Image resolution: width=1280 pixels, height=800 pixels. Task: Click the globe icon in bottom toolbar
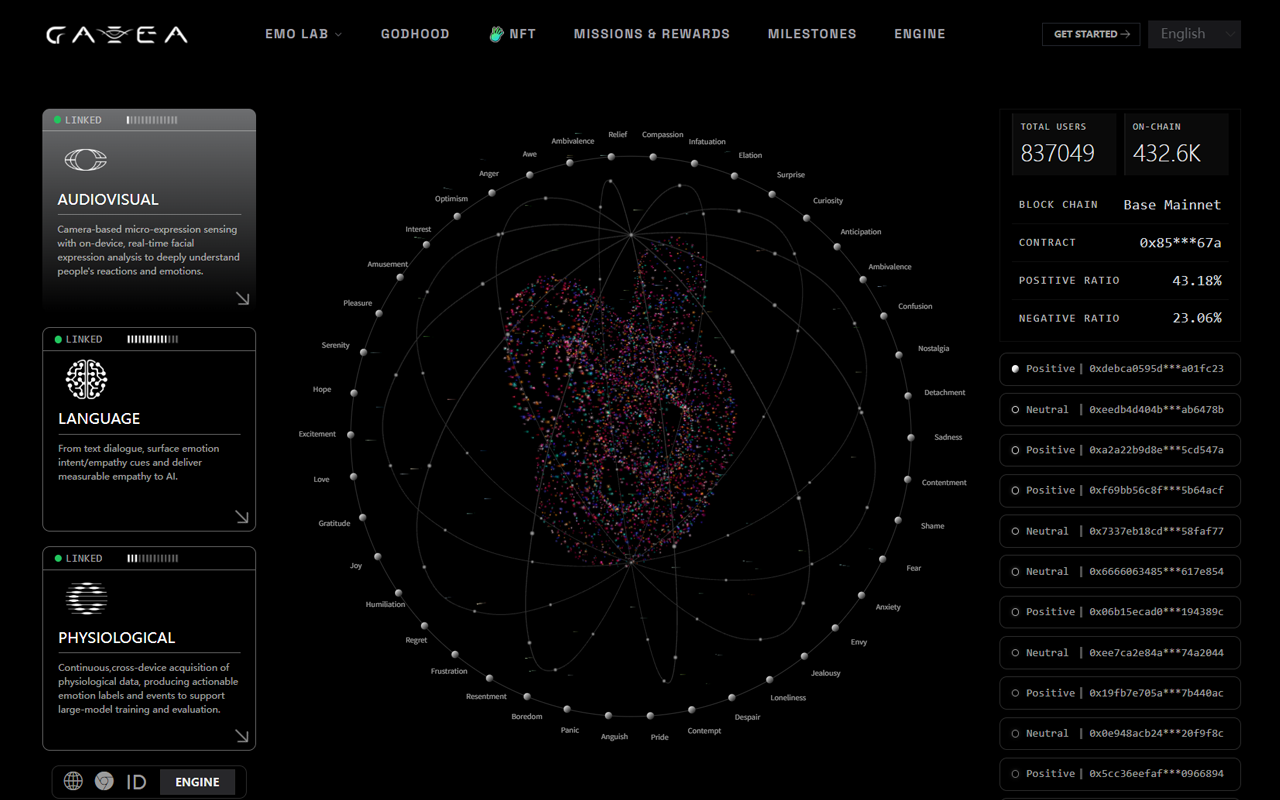(73, 781)
